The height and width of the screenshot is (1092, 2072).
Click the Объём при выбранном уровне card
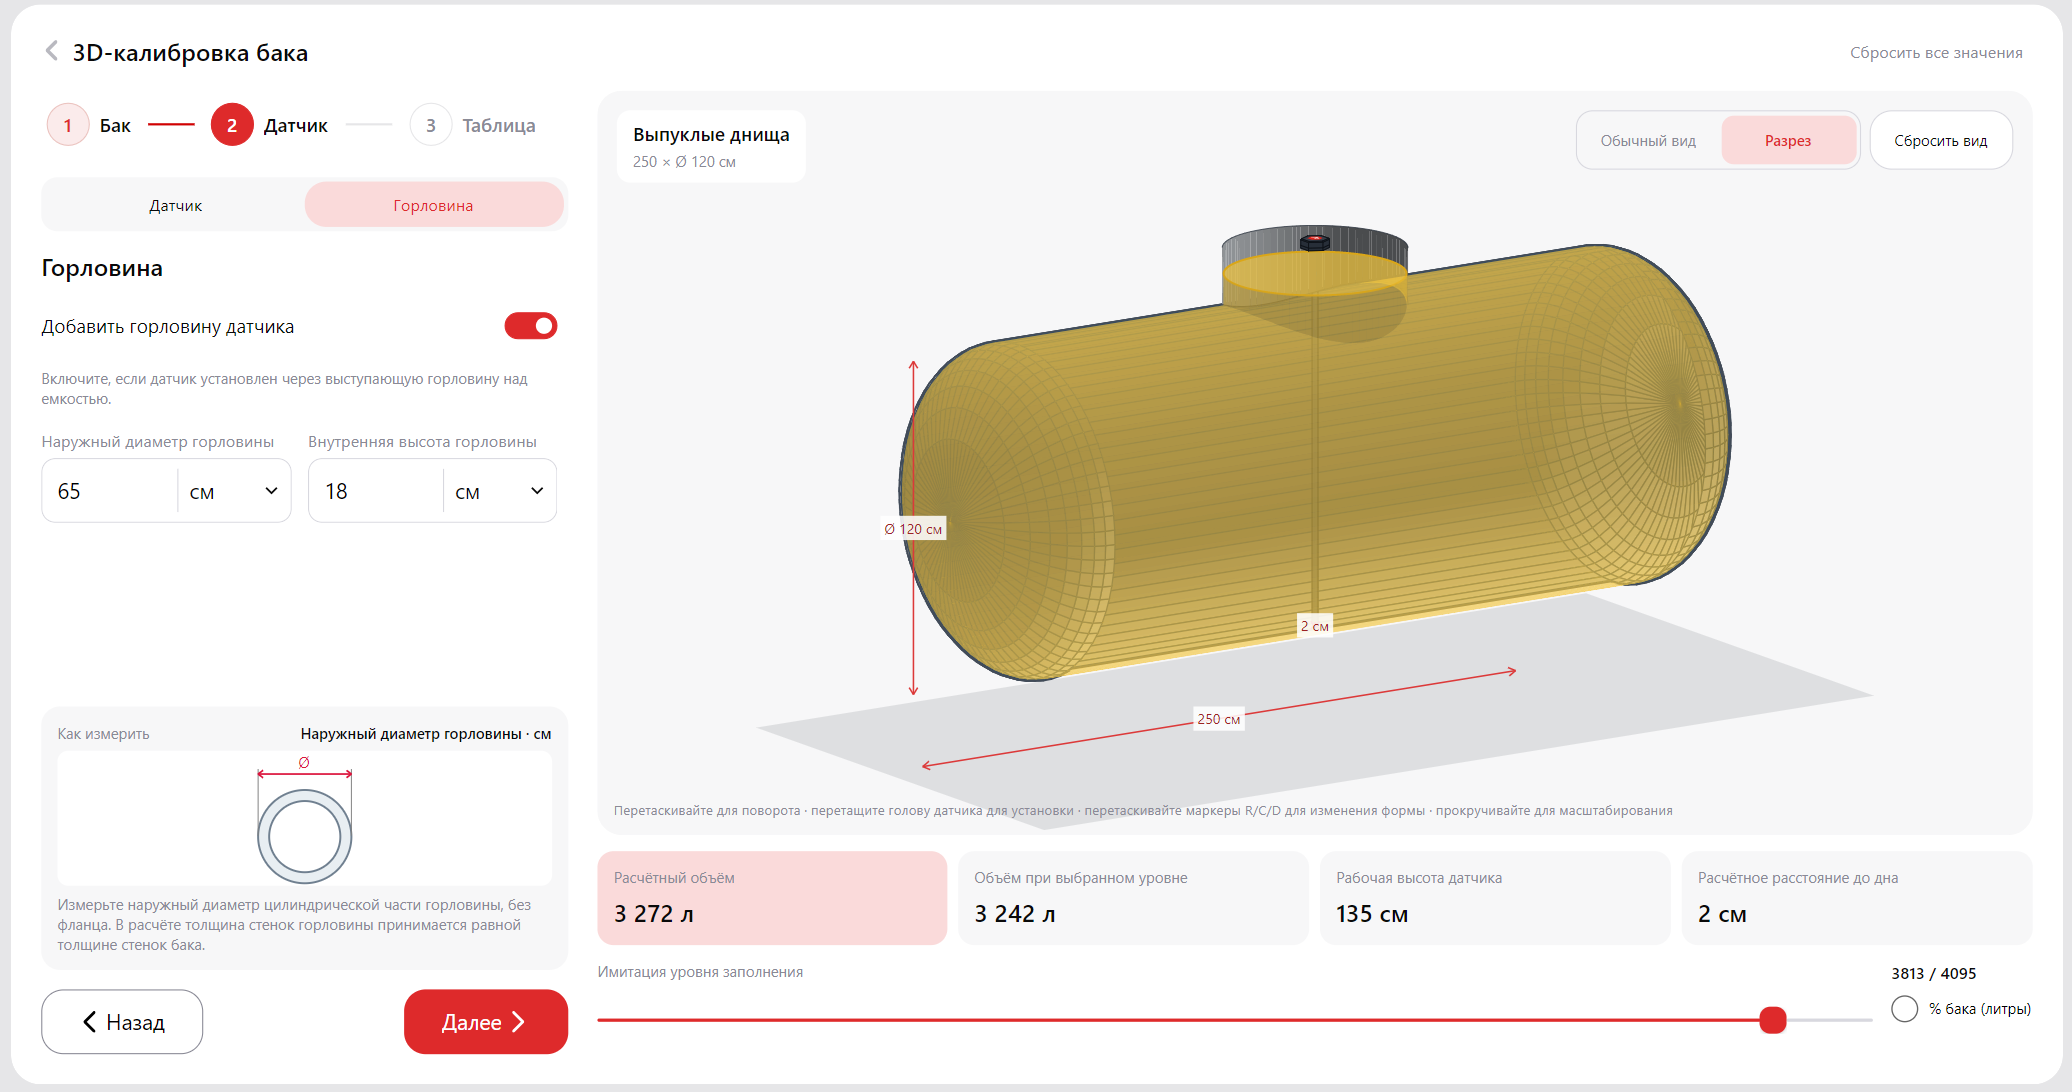click(1133, 898)
